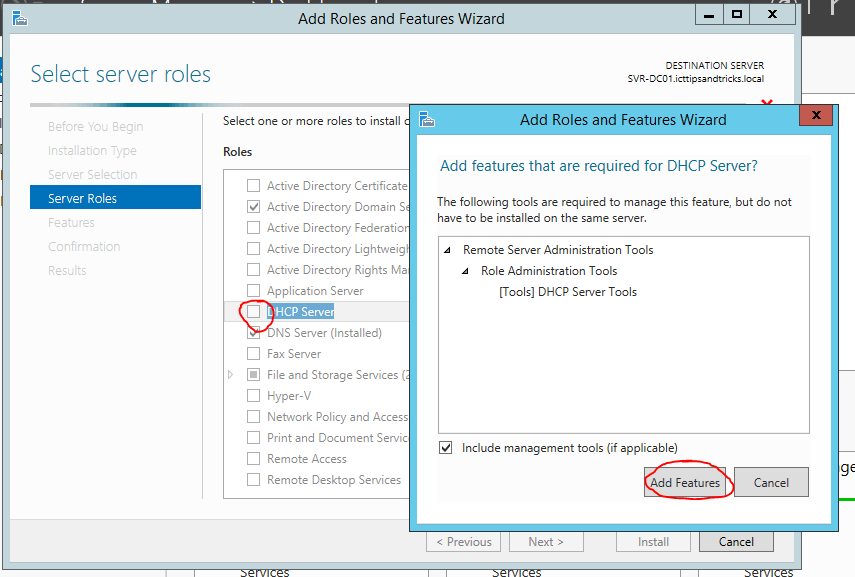Tick the DHCP Server role checkbox
The height and width of the screenshot is (577, 855).
pos(254,311)
